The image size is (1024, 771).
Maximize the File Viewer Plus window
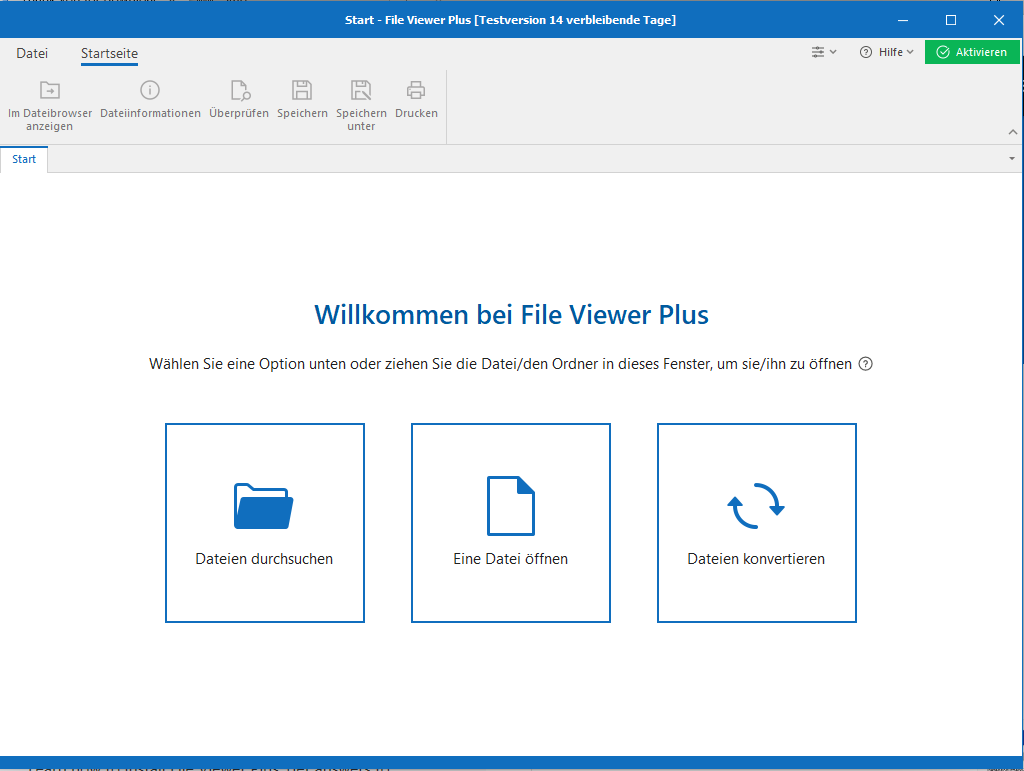[951, 20]
